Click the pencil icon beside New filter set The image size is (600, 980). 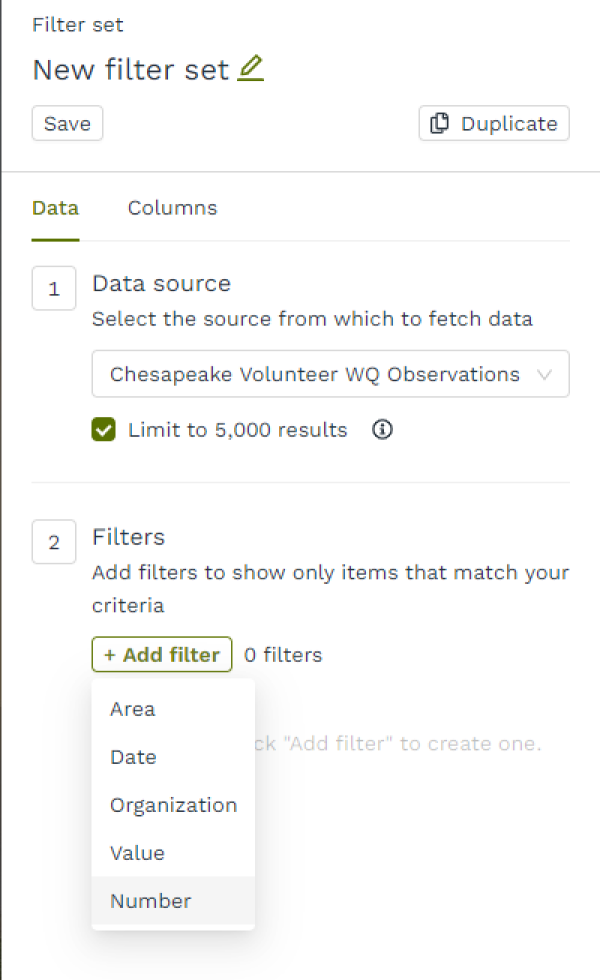coord(251,68)
